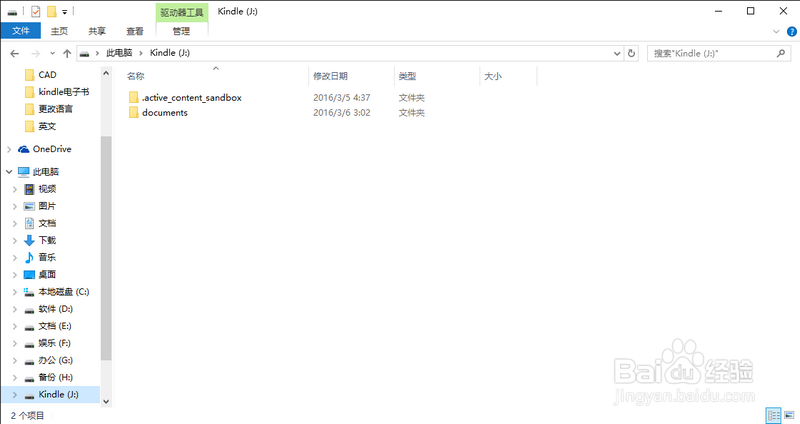Open the quick access toolbar customize dropdown
Screen dimensions: 800x424
65,12
